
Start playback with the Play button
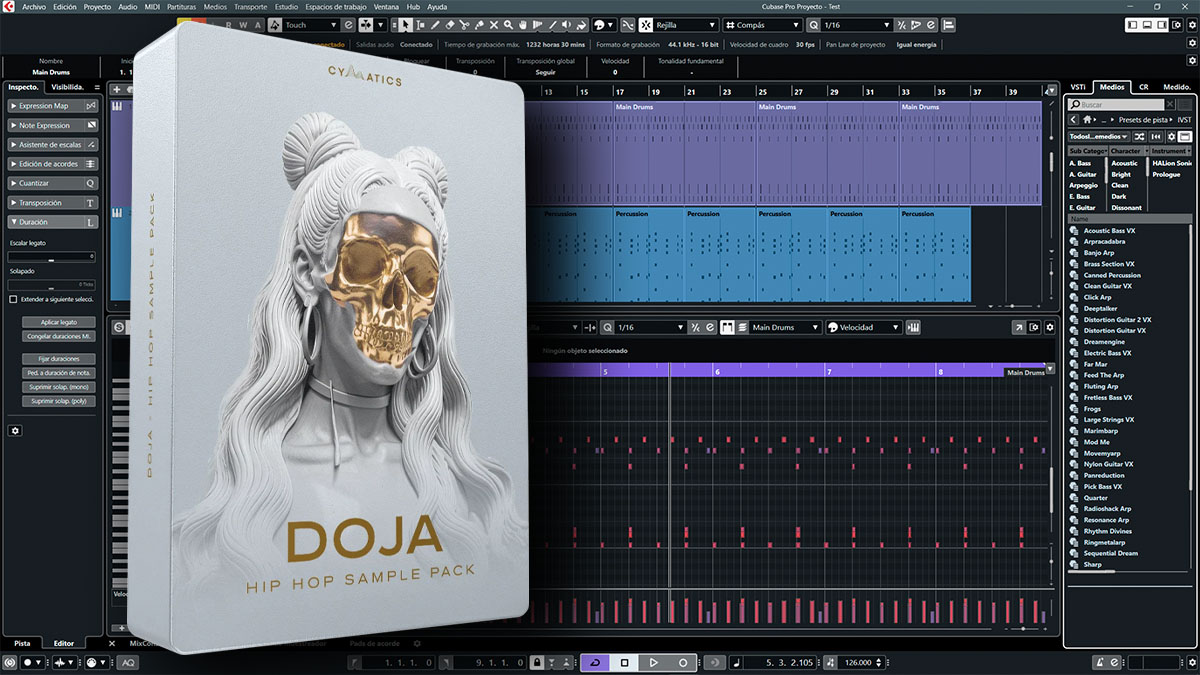652,662
